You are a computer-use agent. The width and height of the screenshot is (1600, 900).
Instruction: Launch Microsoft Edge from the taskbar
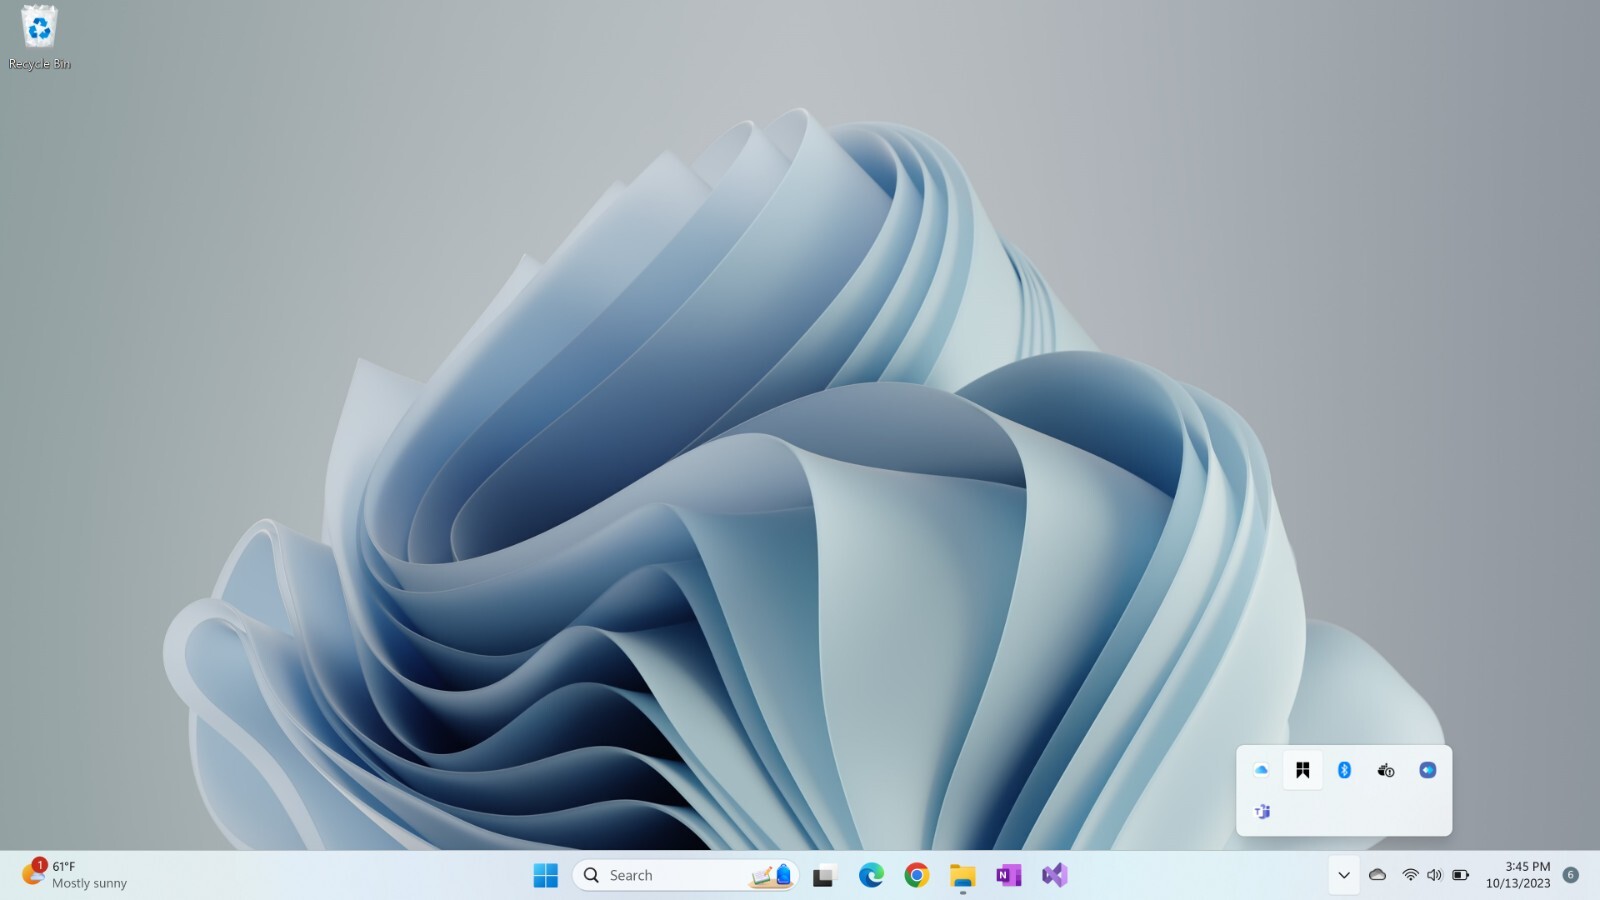pos(871,875)
